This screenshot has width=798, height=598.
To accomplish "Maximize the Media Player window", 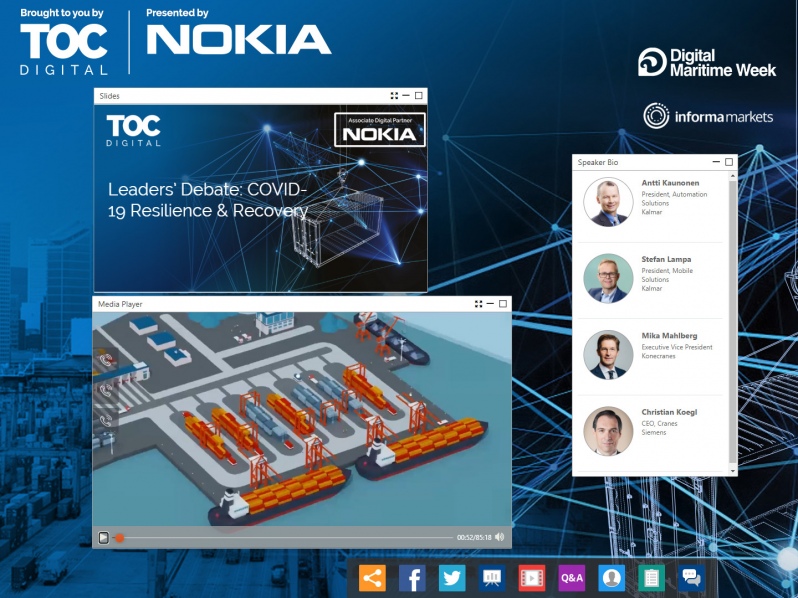I will [503, 304].
